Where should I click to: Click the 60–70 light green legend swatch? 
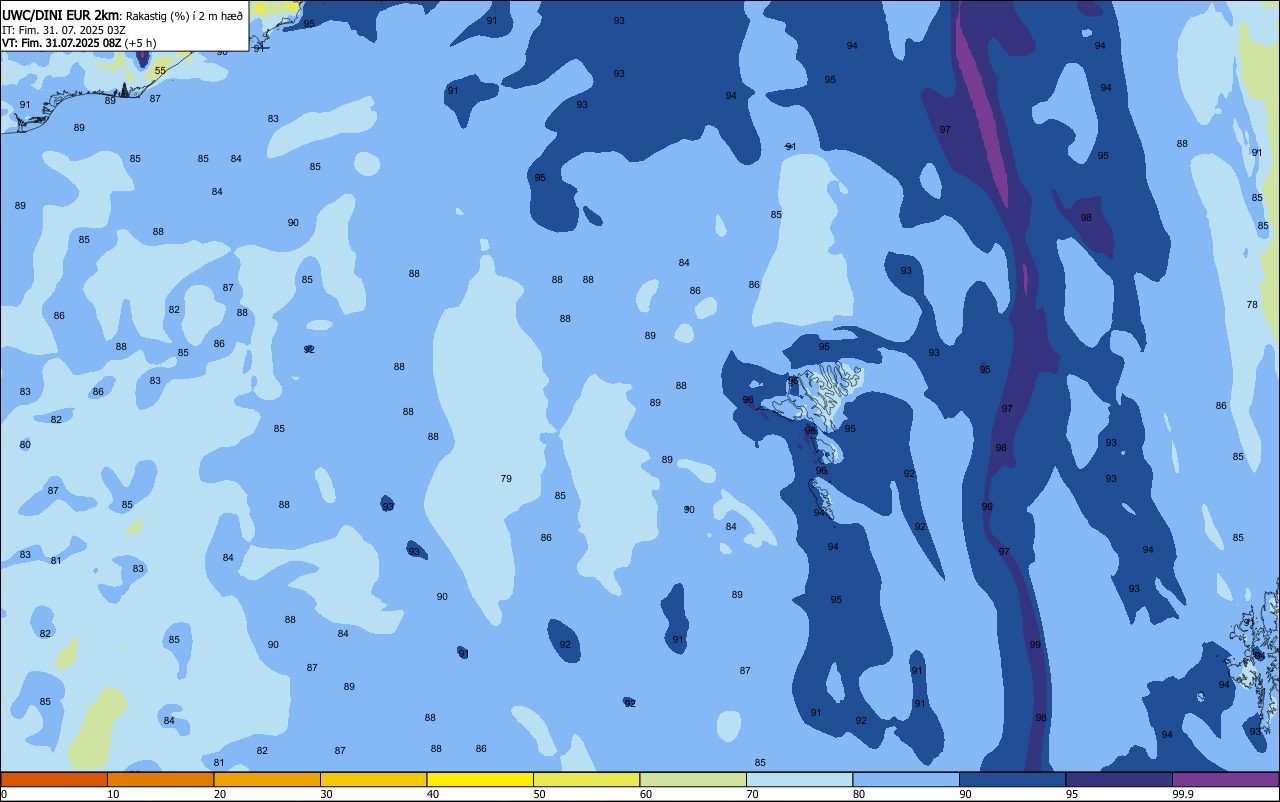point(693,779)
